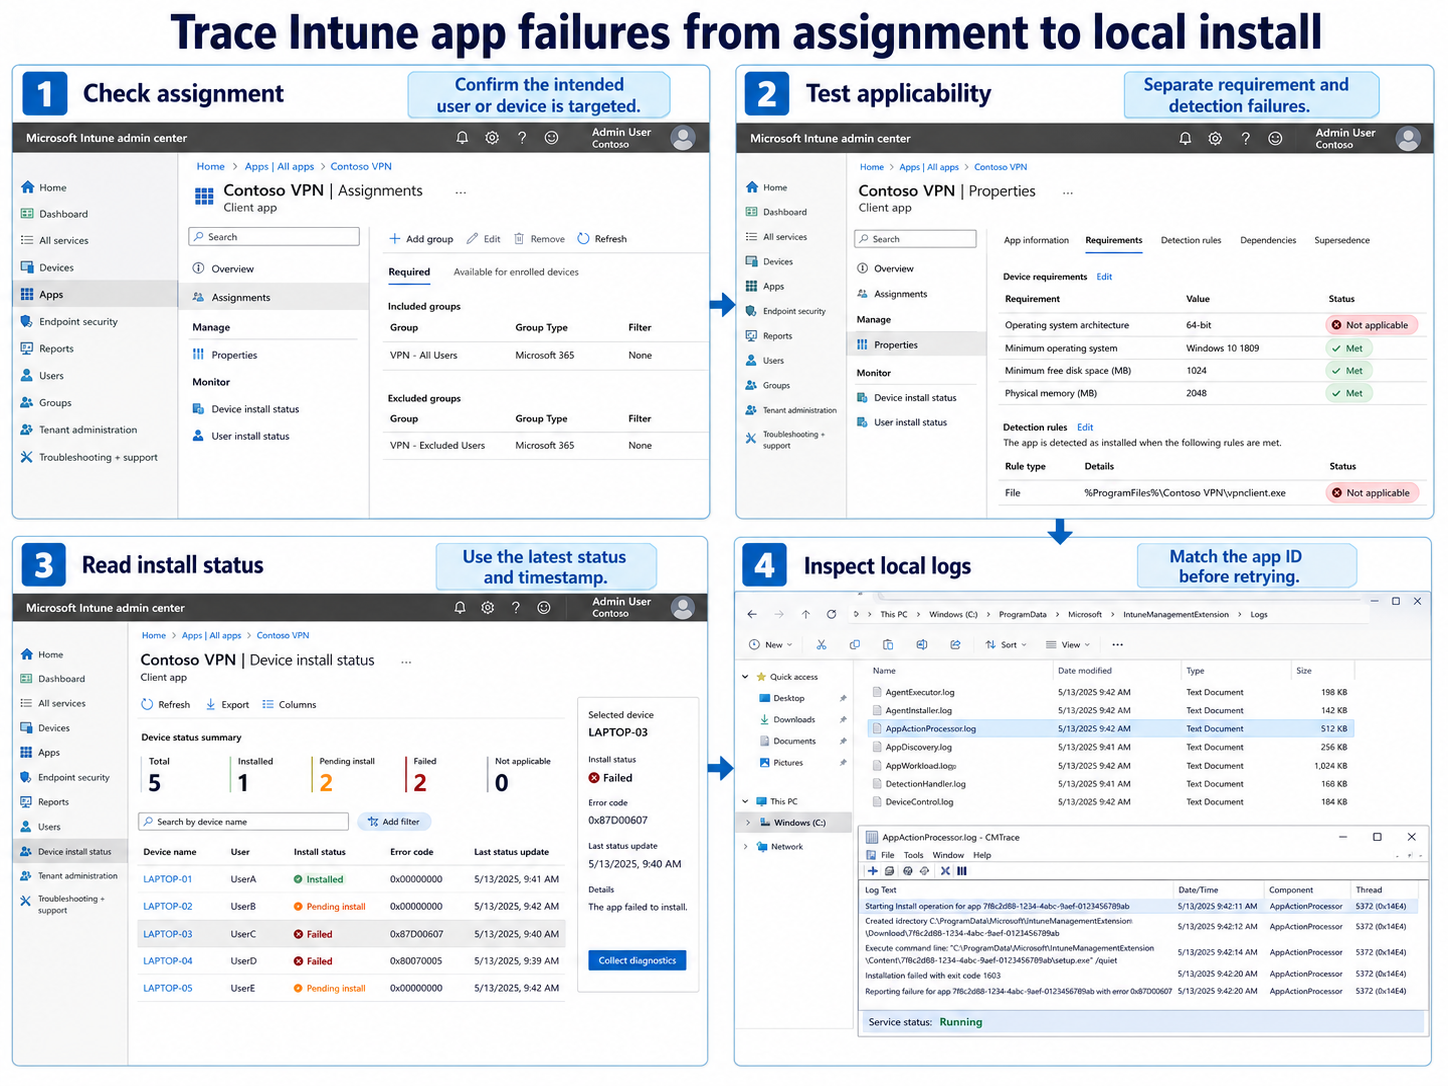Open settings gear in Check assignment header

point(492,138)
